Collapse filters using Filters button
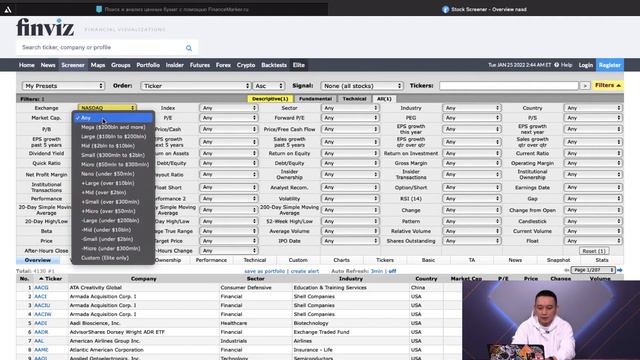 608,85
